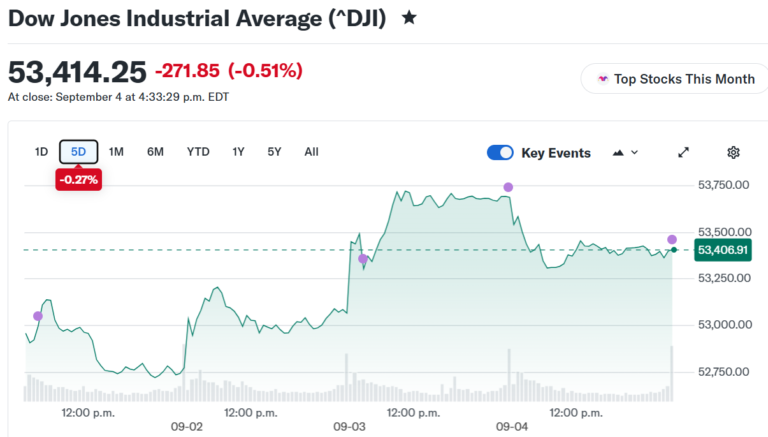Click the leftmost purple key event dot
This screenshot has width=768, height=437.
38,316
